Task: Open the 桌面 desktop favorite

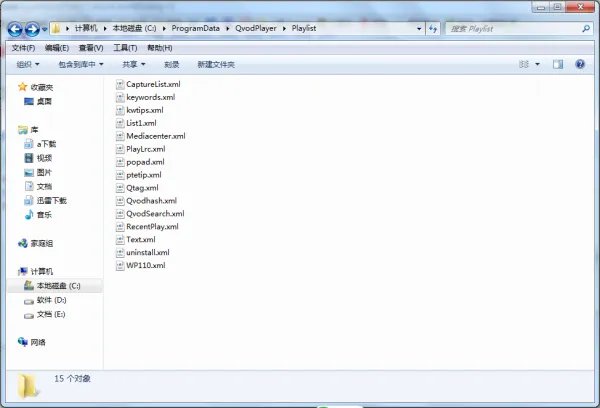Action: [x=43, y=101]
